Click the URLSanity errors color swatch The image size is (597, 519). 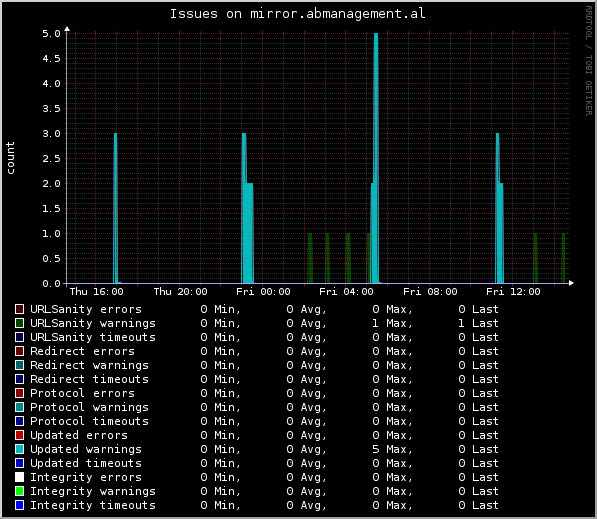tap(19, 309)
